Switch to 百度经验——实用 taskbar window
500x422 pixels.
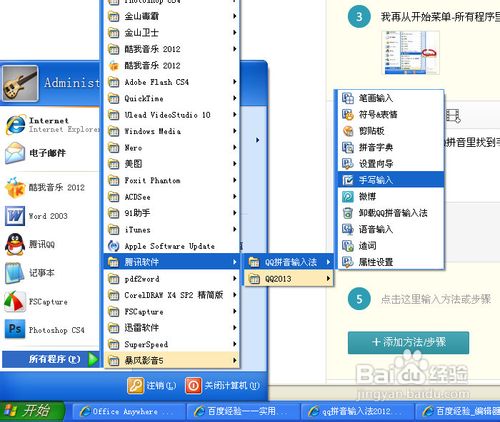click(243, 412)
